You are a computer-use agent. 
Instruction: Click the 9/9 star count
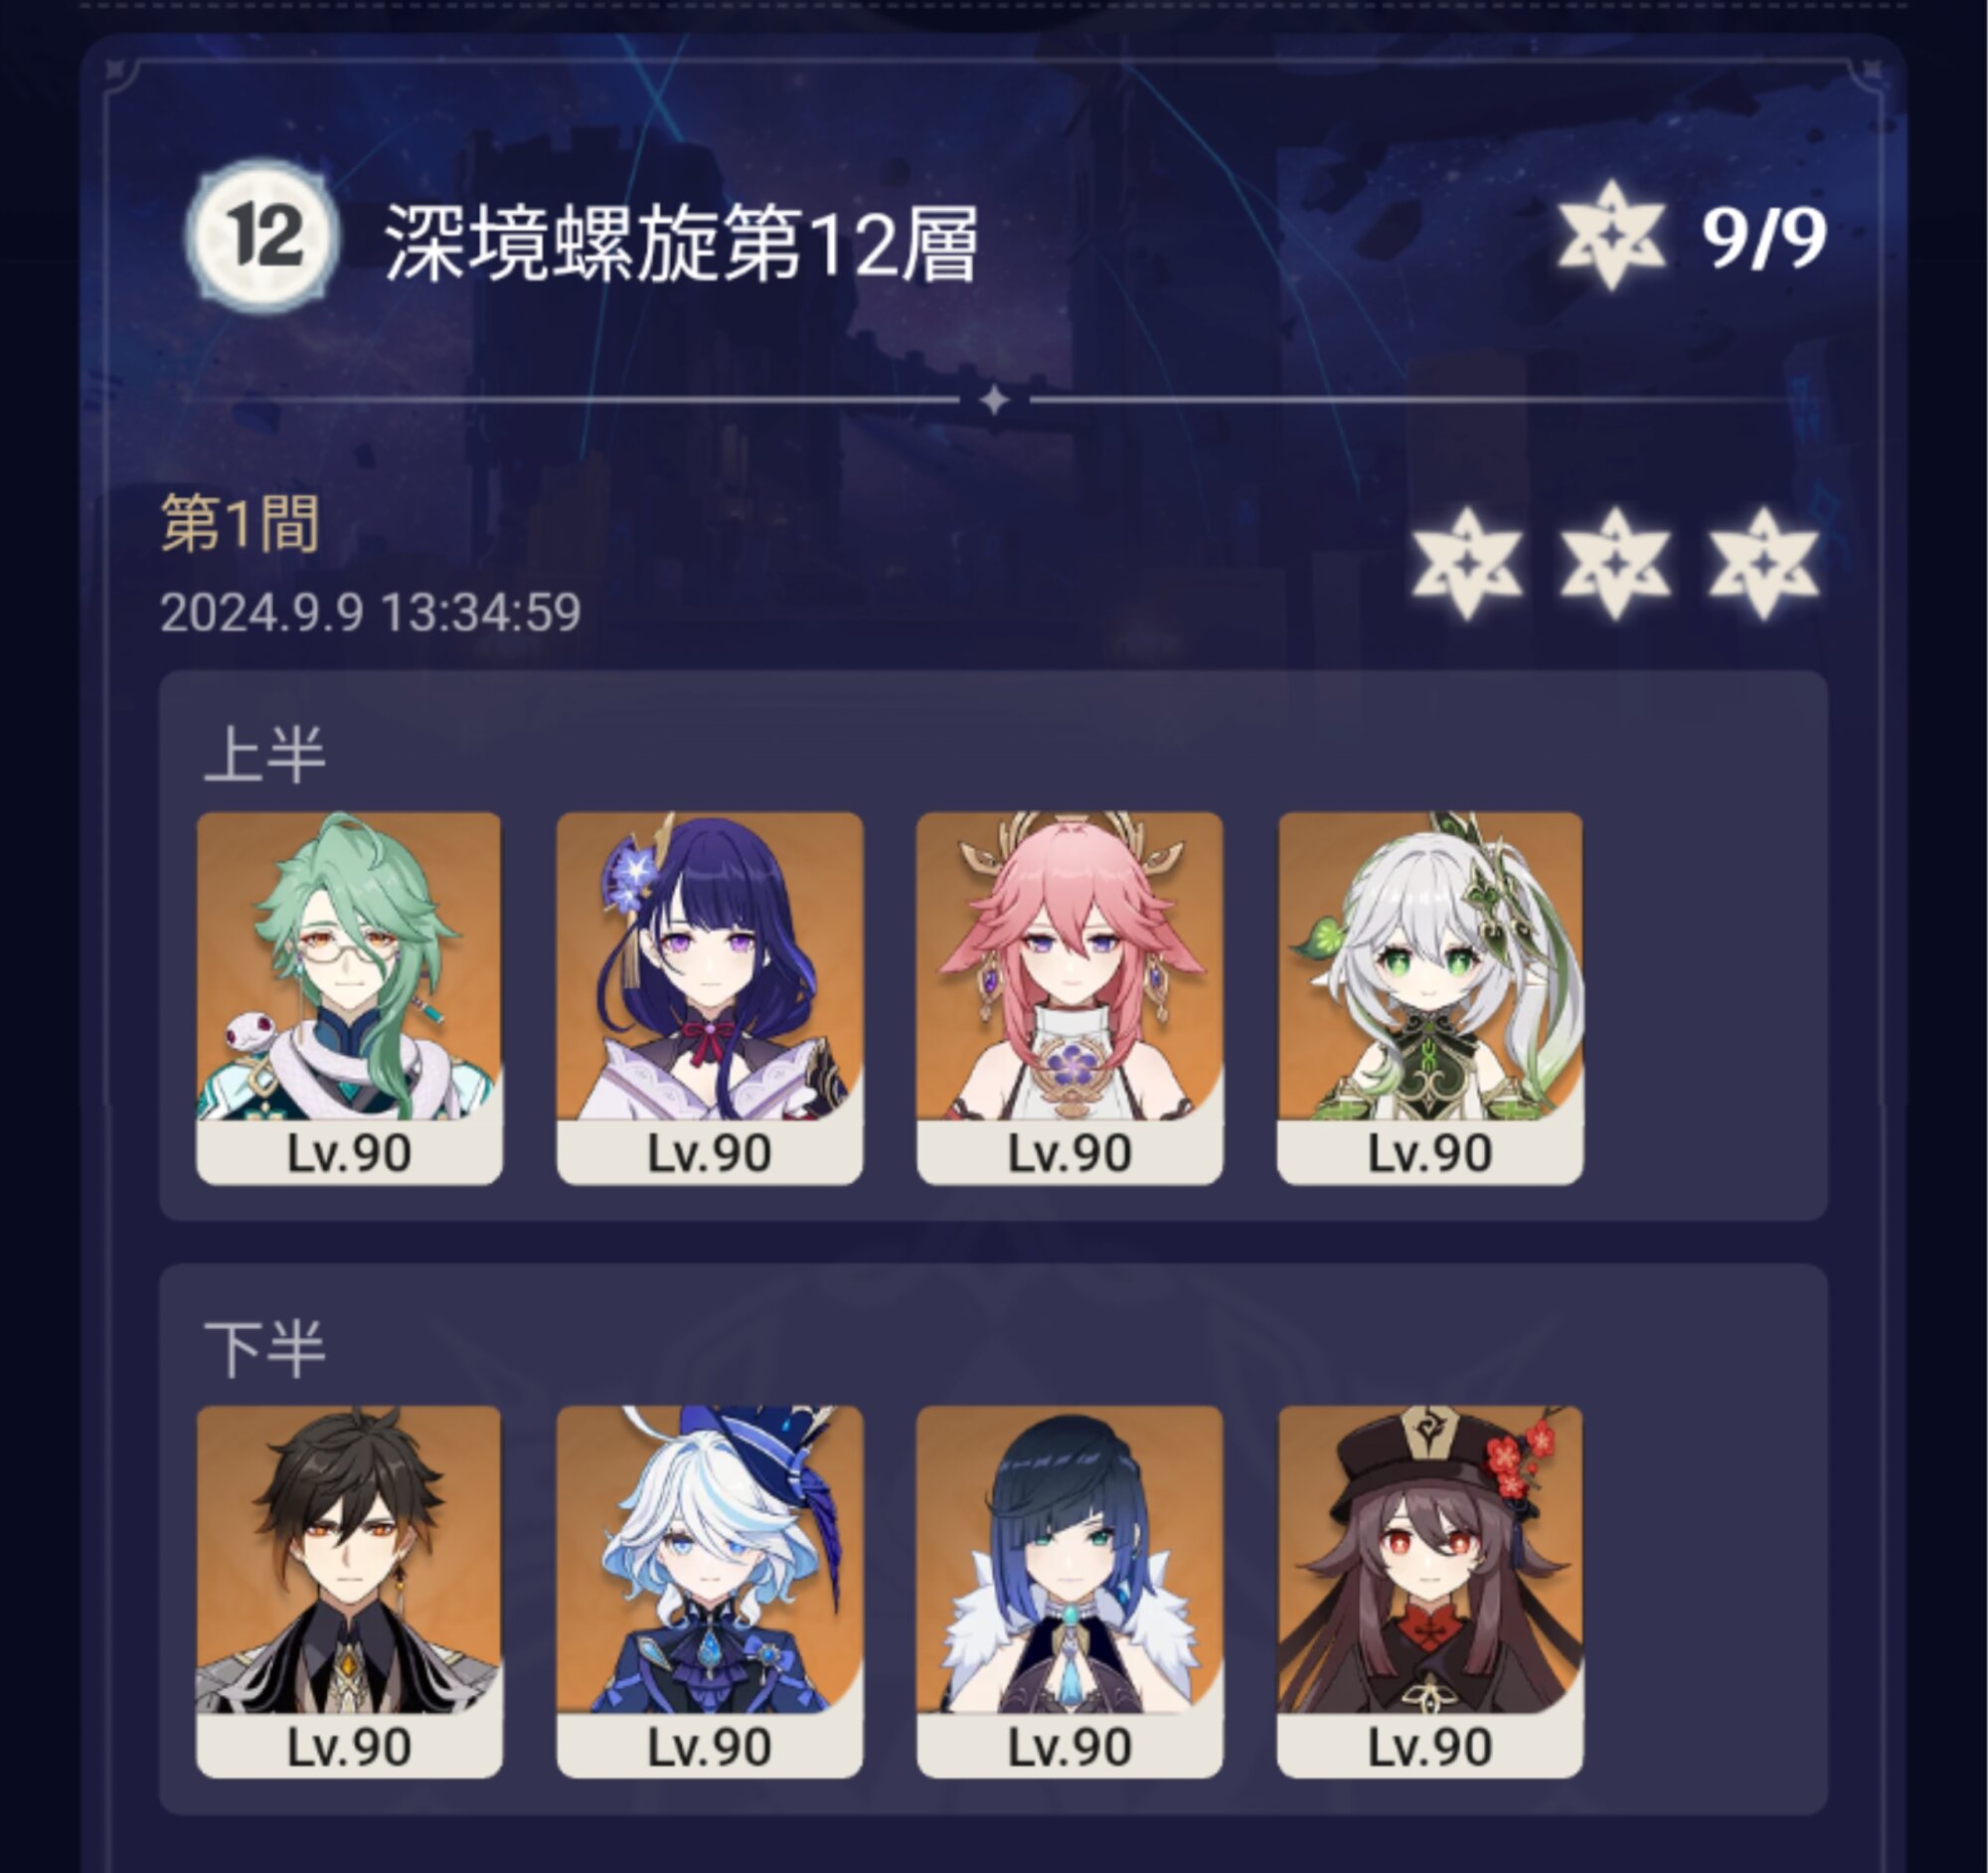coord(1764,238)
